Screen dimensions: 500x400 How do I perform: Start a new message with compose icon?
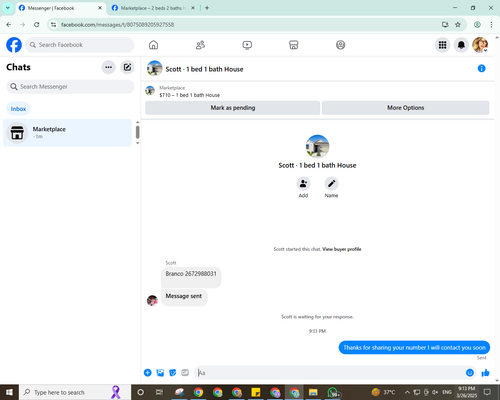tap(127, 67)
